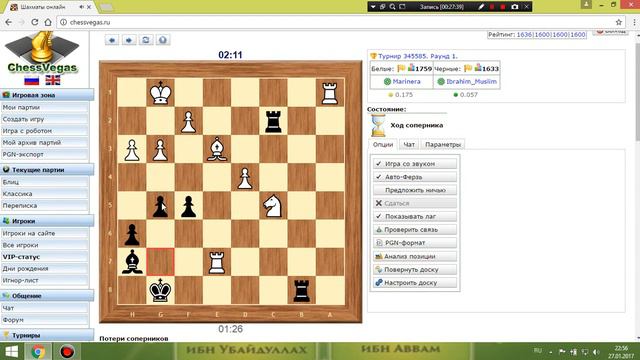The image size is (640, 360).
Task: Click 'Предложить ничью' draw offer button
Action: click(x=415, y=190)
